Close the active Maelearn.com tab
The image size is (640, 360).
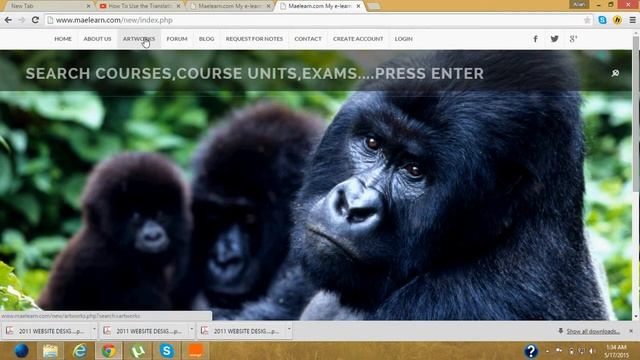(x=358, y=6)
